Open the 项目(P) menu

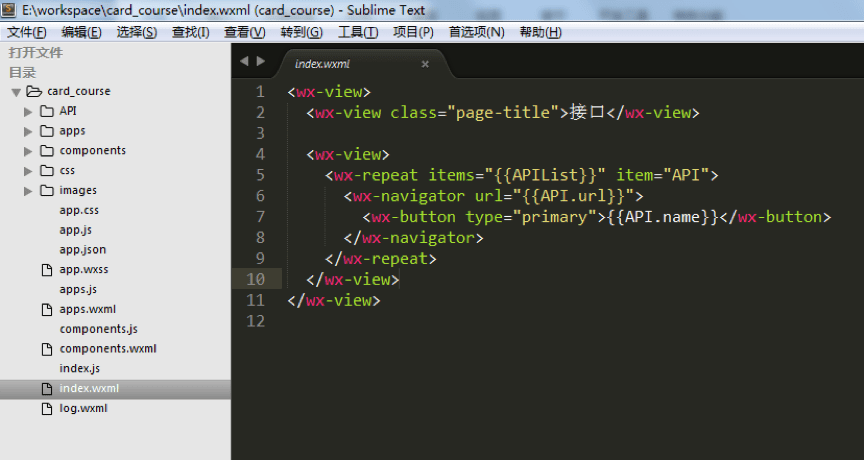coord(413,33)
